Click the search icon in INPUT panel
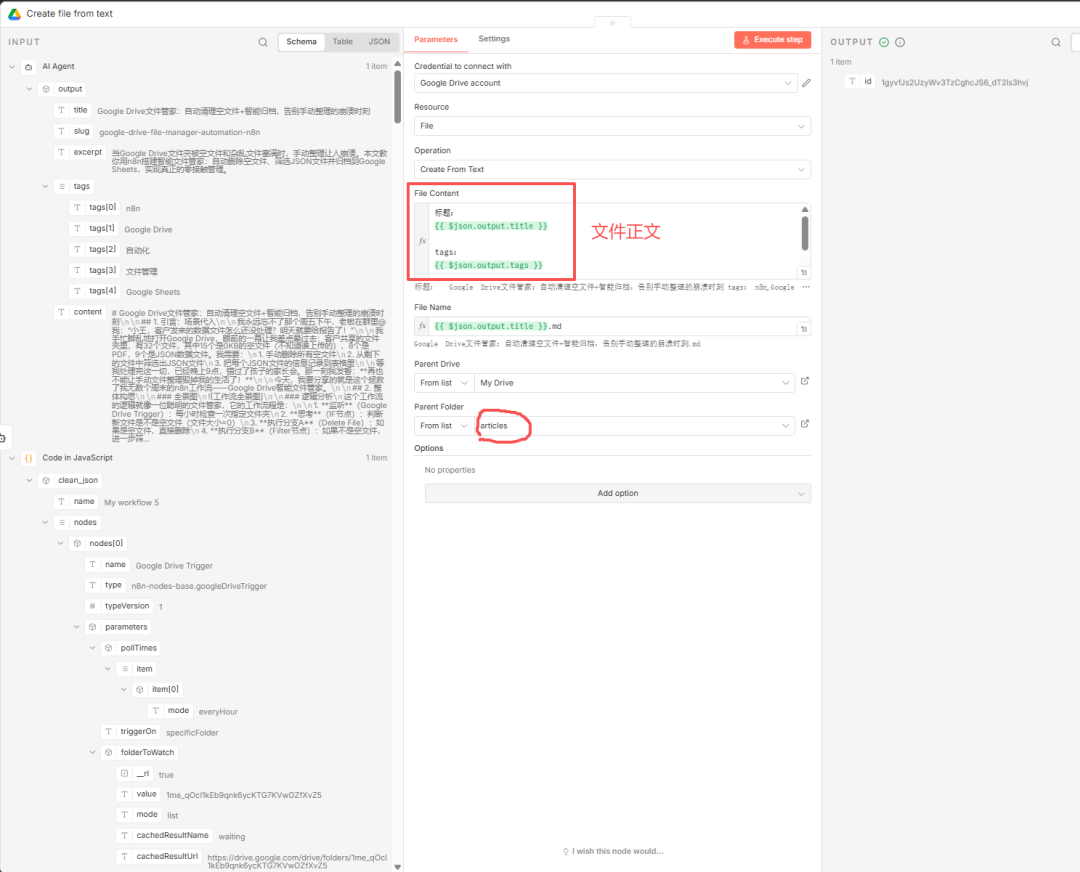Viewport: 1080px width, 872px height. click(263, 42)
